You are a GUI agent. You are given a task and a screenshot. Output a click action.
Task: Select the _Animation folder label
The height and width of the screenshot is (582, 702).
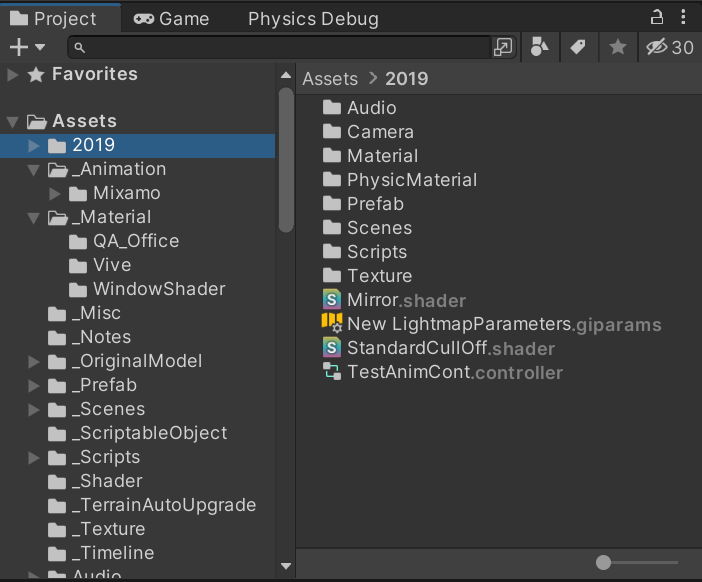tap(118, 170)
